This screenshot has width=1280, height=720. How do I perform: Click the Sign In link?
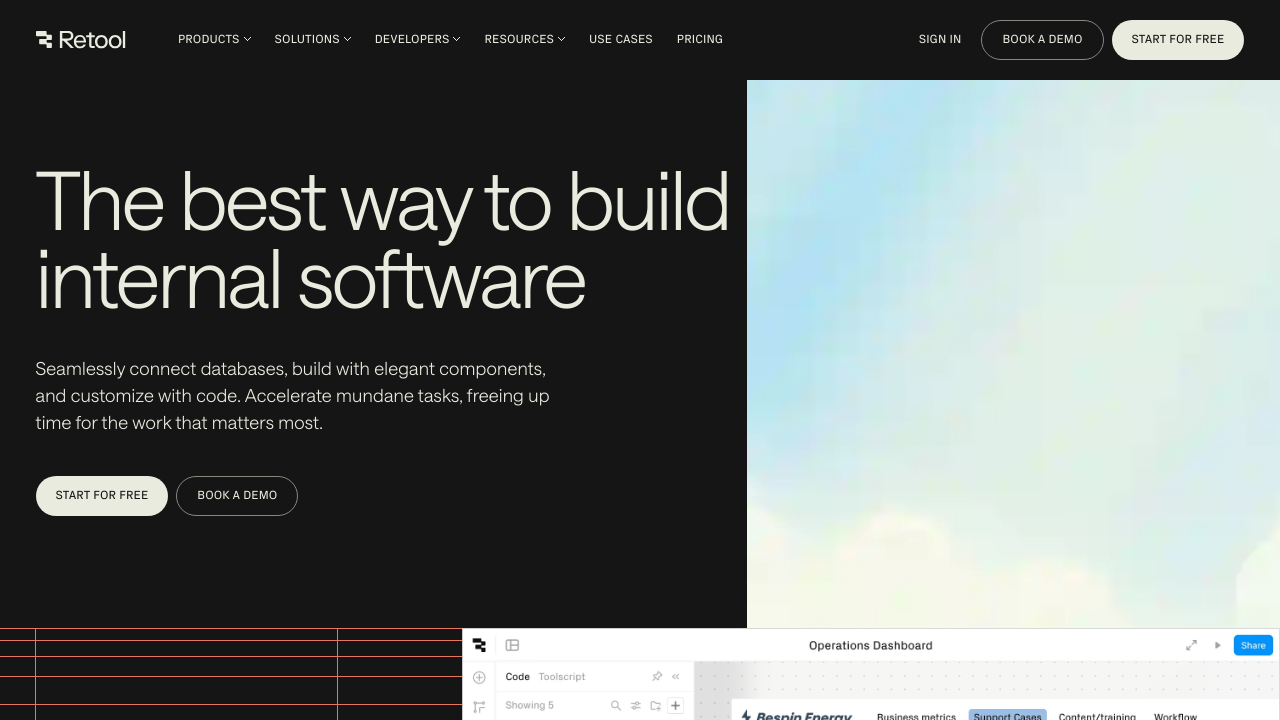pyautogui.click(x=939, y=40)
